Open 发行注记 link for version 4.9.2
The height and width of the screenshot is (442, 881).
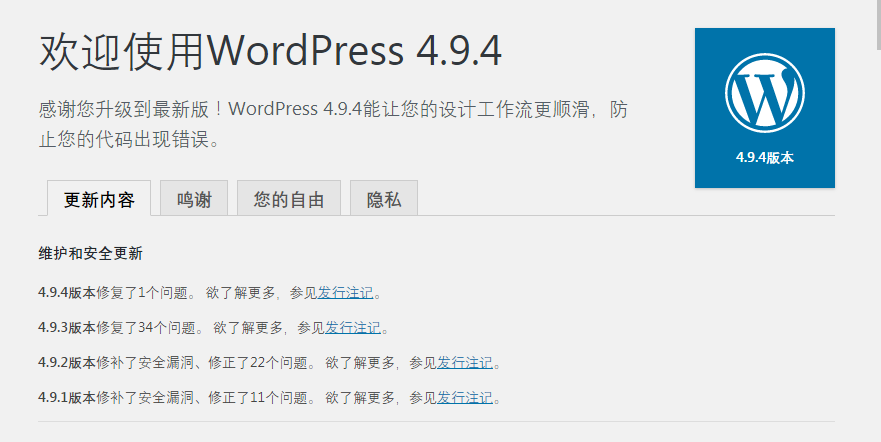point(465,363)
